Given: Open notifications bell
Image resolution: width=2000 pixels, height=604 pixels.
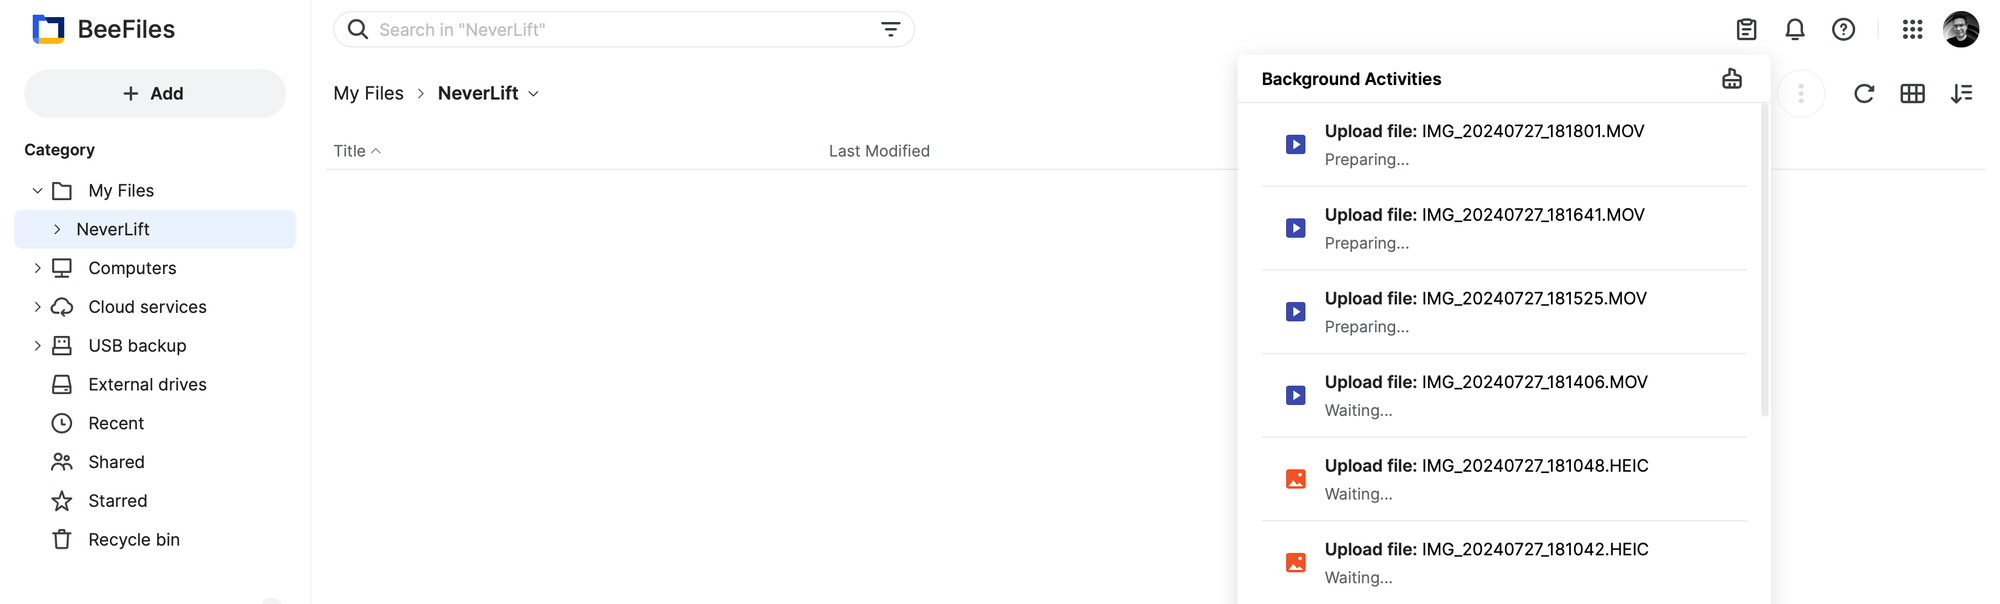Looking at the screenshot, I should coord(1795,30).
